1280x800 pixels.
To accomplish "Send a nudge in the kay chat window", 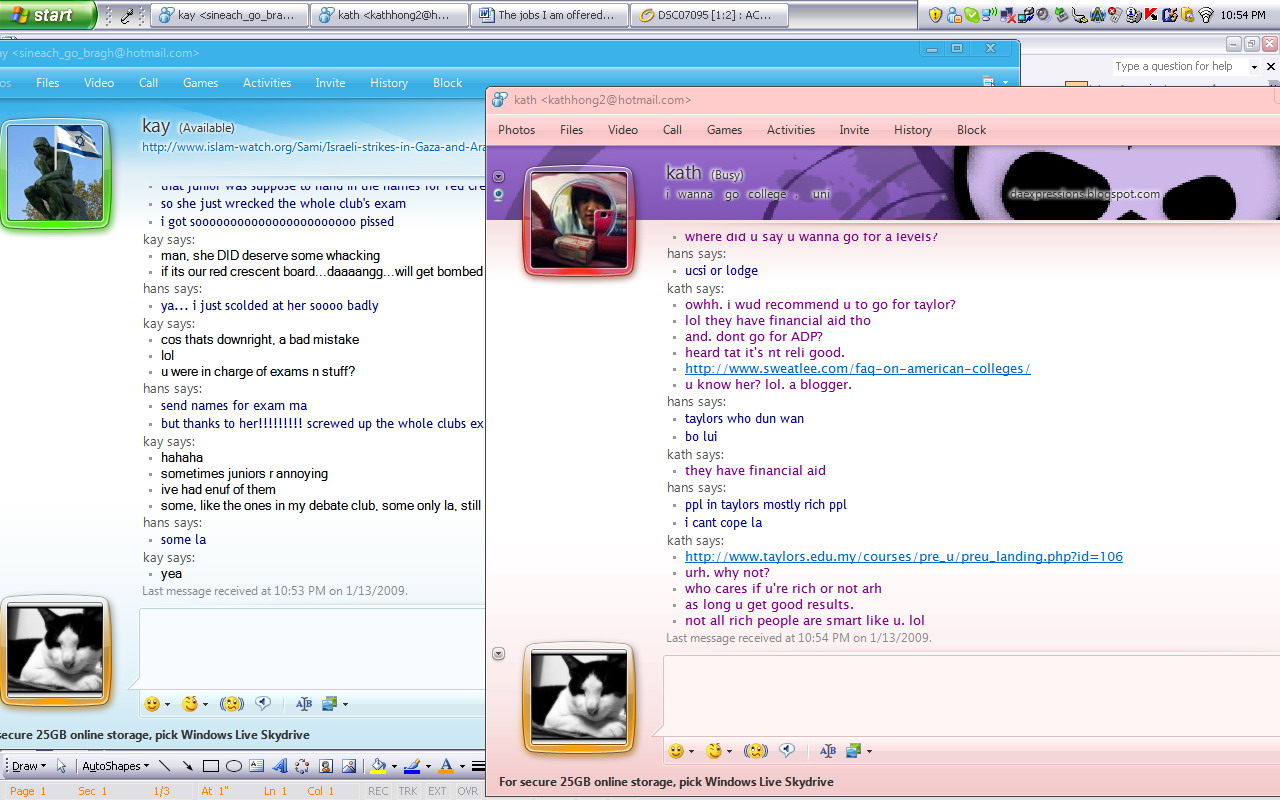I will (232, 704).
